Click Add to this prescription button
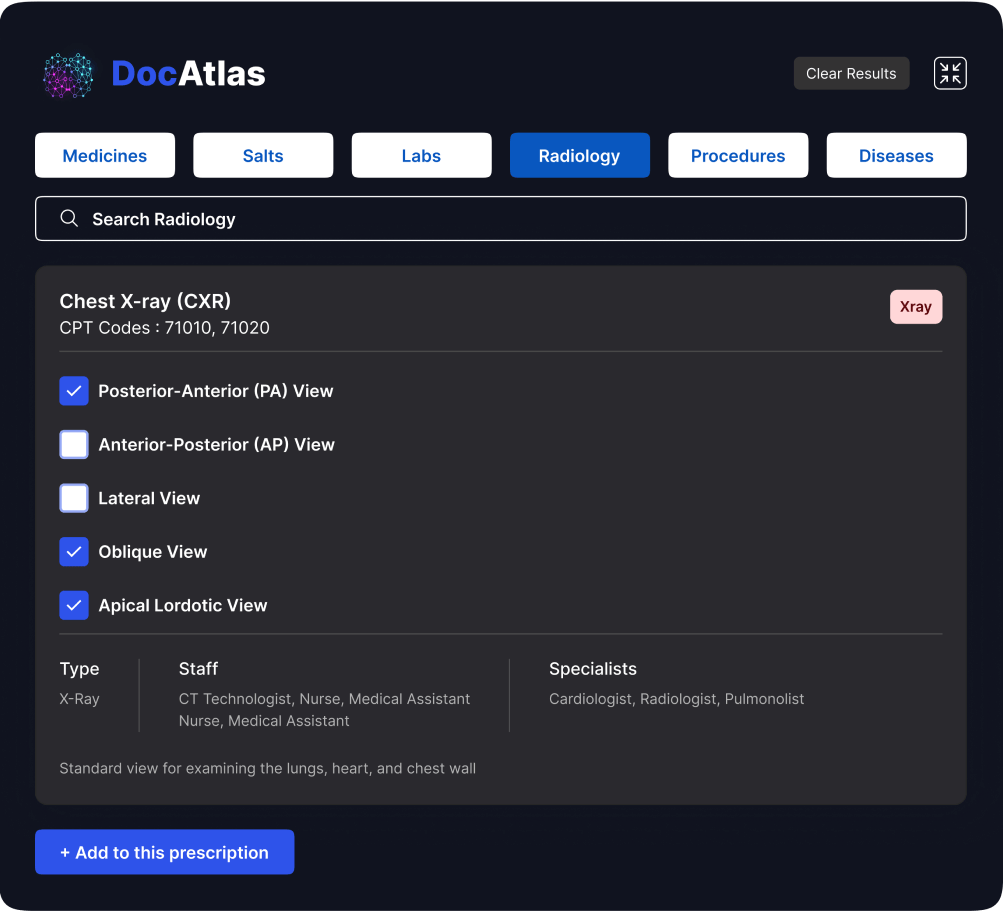The width and height of the screenshot is (1003, 911). click(165, 852)
